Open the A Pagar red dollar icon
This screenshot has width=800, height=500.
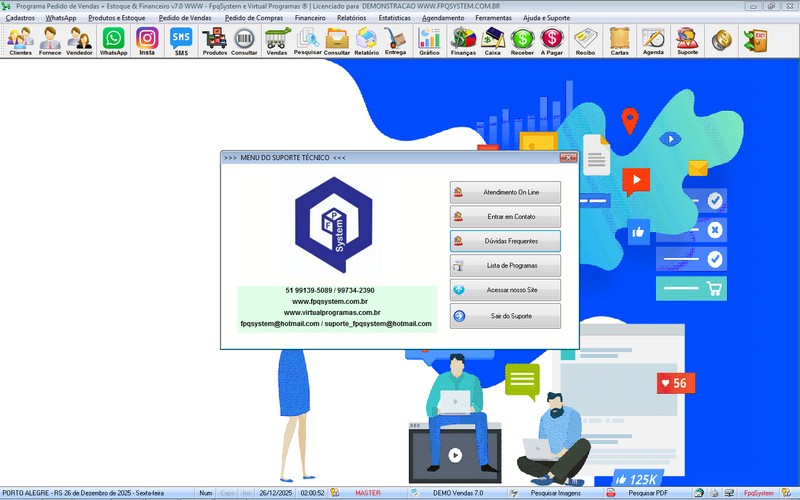[552, 41]
